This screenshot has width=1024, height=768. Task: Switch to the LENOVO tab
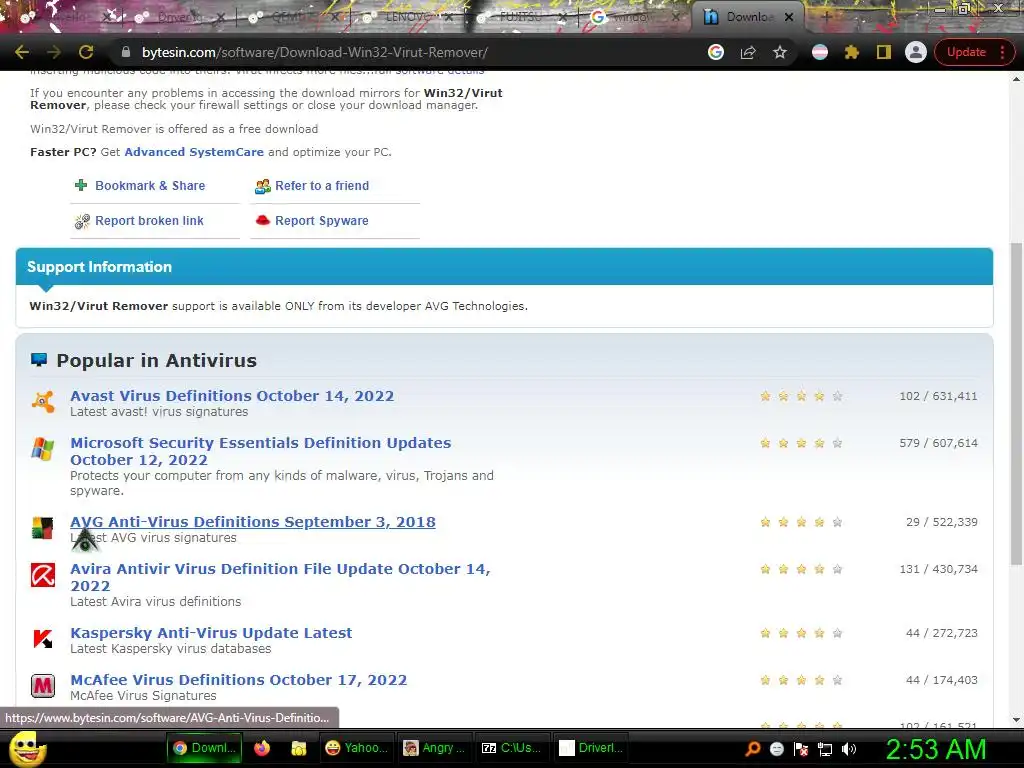click(408, 18)
